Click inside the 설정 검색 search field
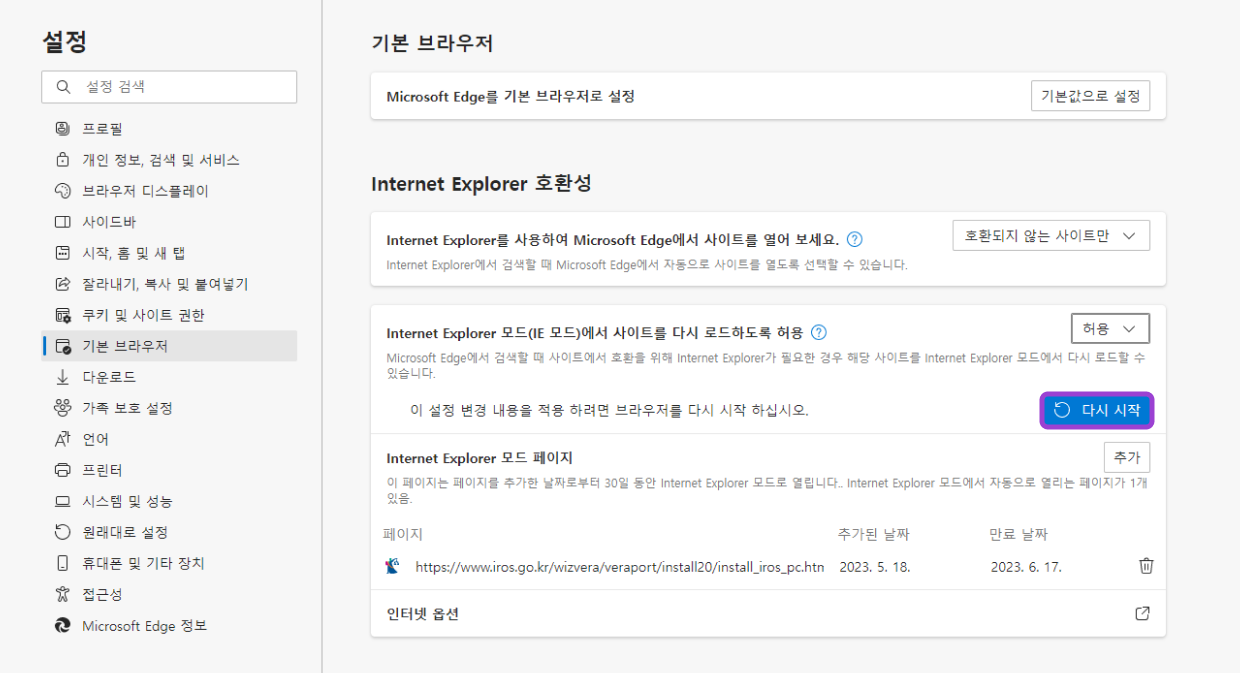Viewport: 1240px width, 673px height. [x=168, y=87]
